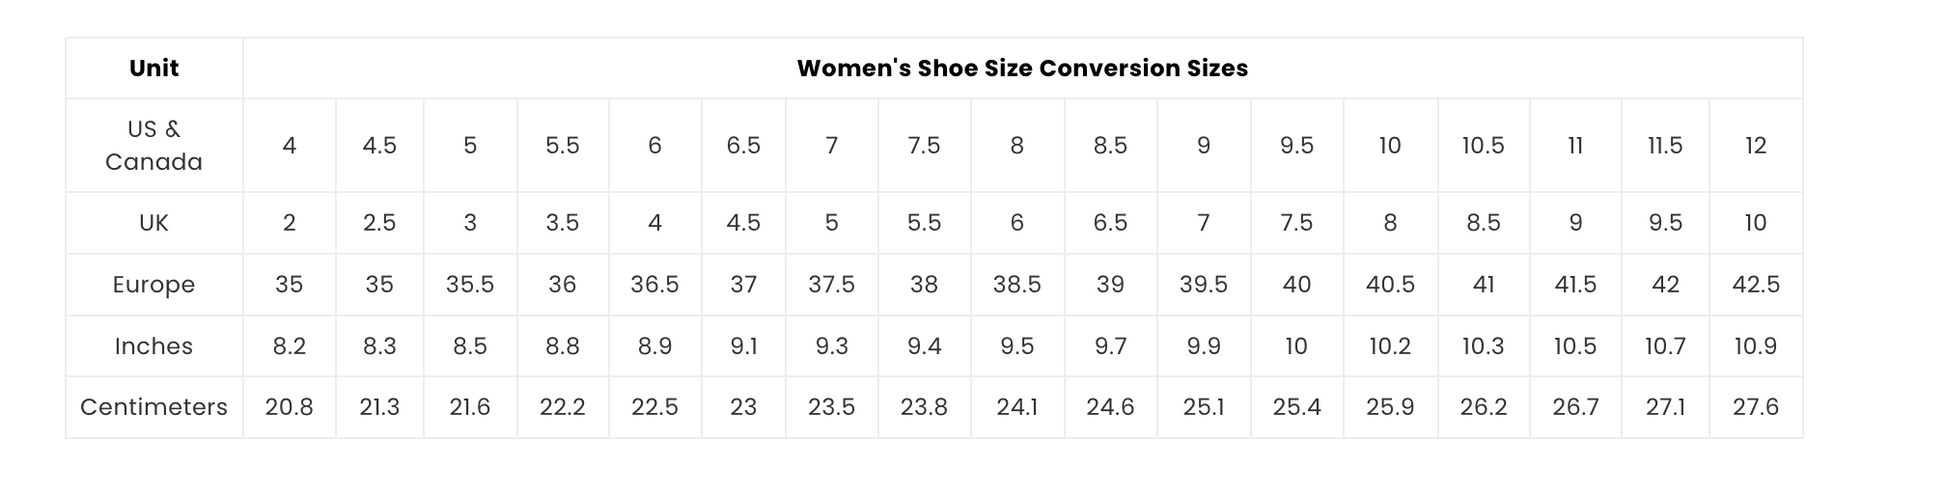Image resolution: width=1946 pixels, height=496 pixels.
Task: Click the 25.4 centimeters cell
Action: pyautogui.click(x=1297, y=407)
